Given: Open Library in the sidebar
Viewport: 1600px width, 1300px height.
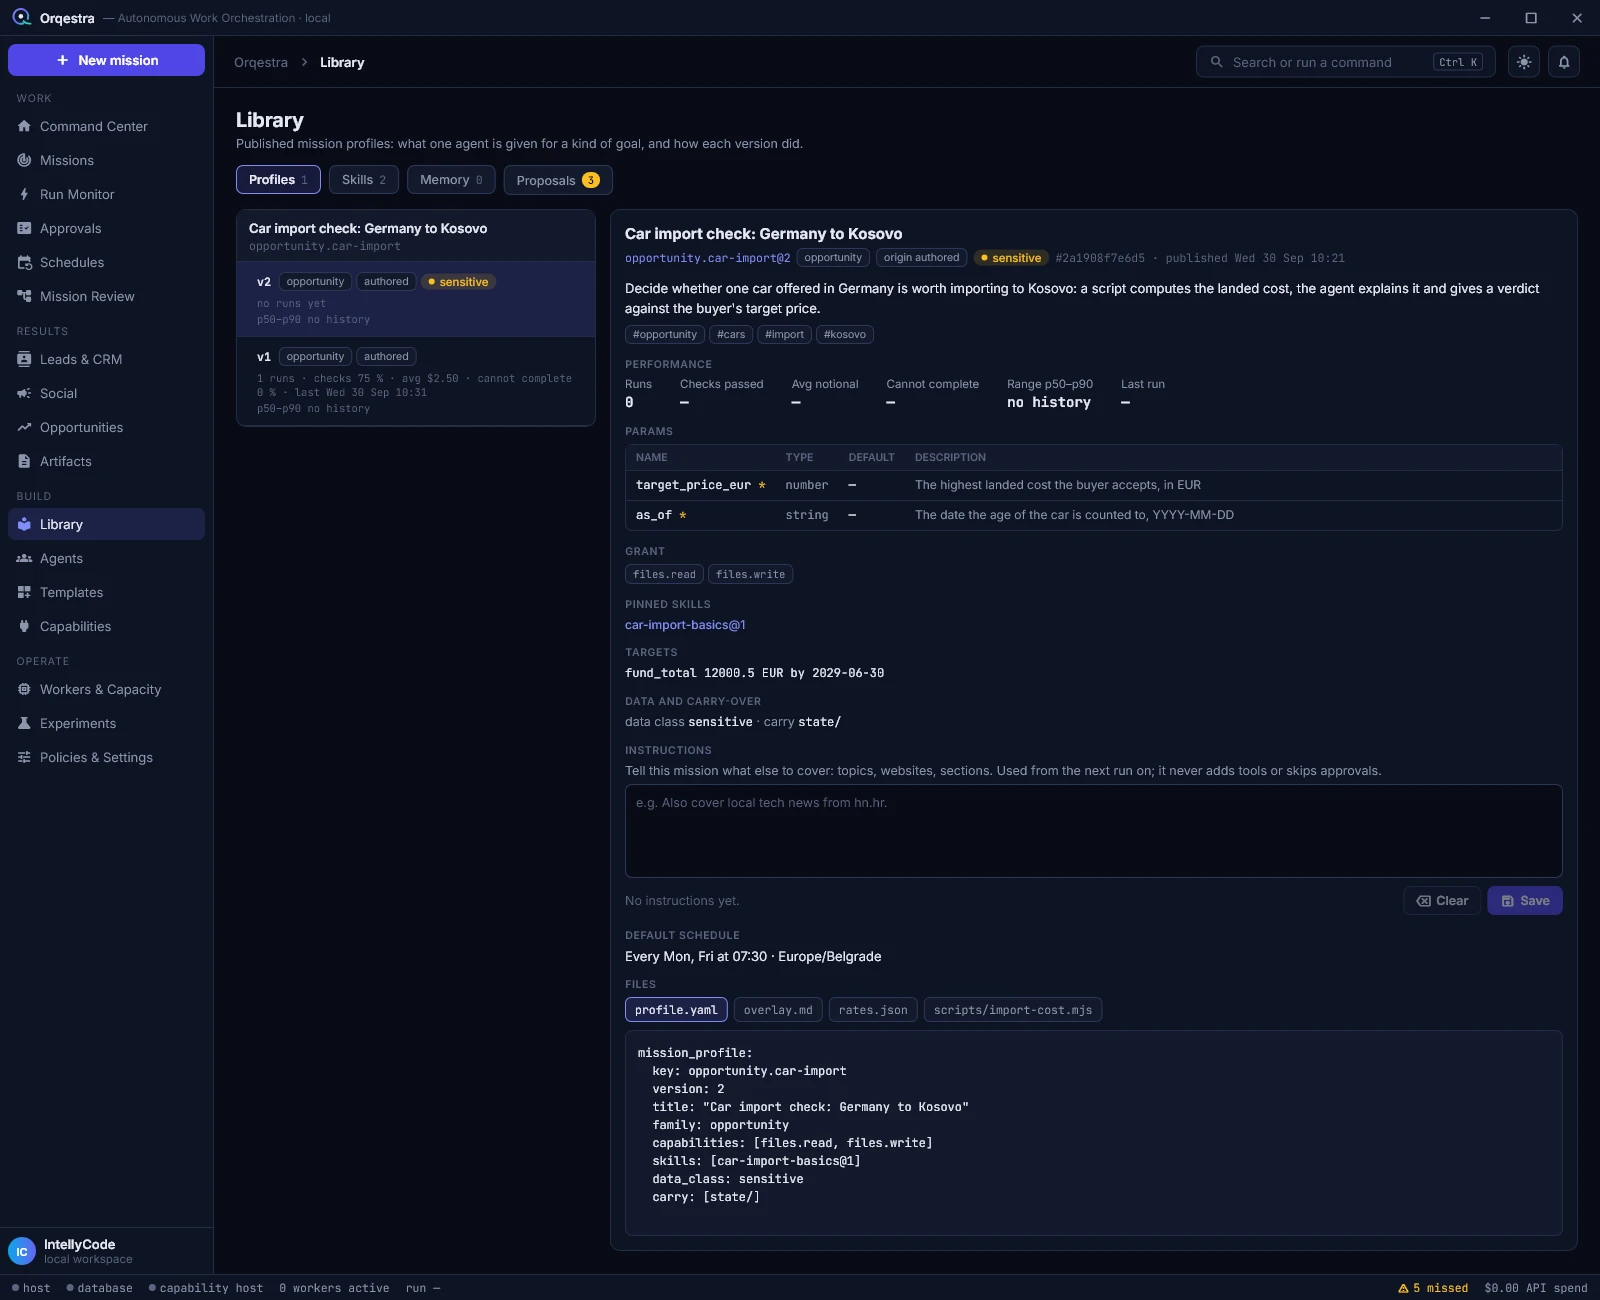Looking at the screenshot, I should coord(106,524).
